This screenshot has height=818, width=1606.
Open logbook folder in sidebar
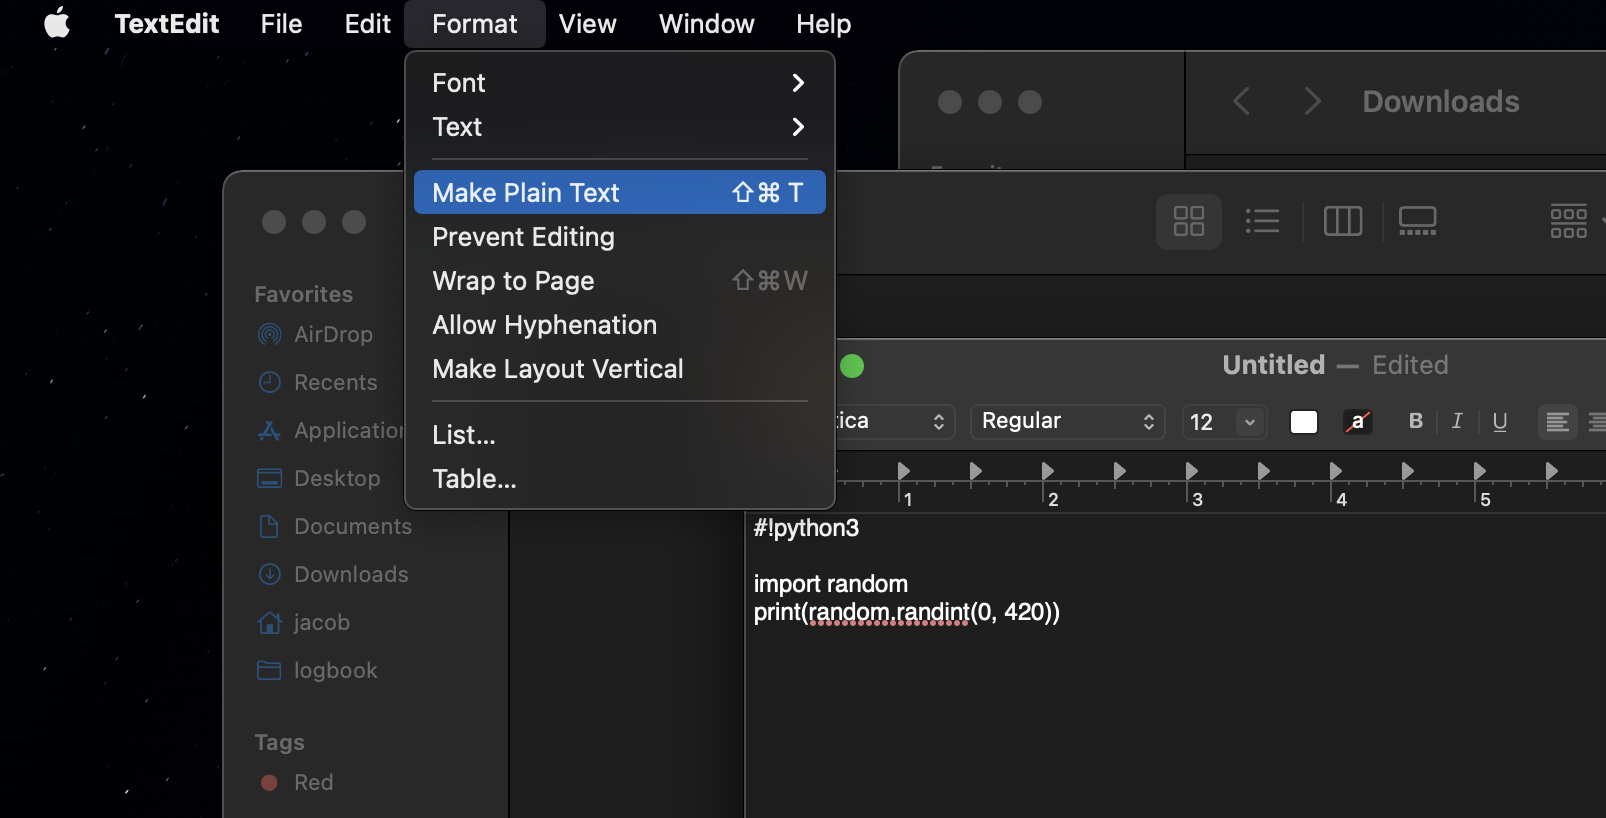(318, 670)
